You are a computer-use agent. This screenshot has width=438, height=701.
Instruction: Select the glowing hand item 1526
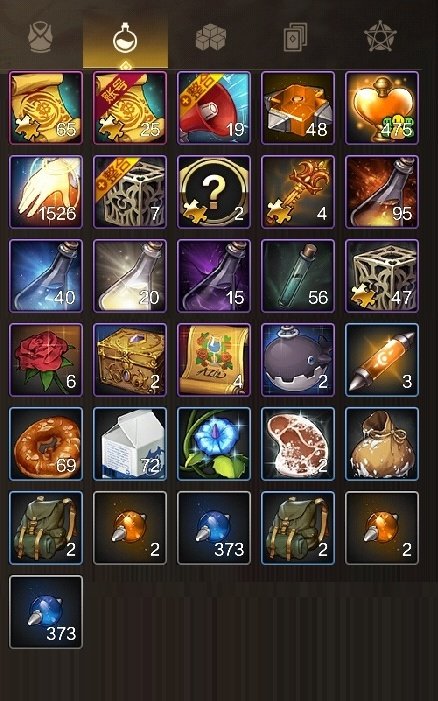click(x=46, y=192)
